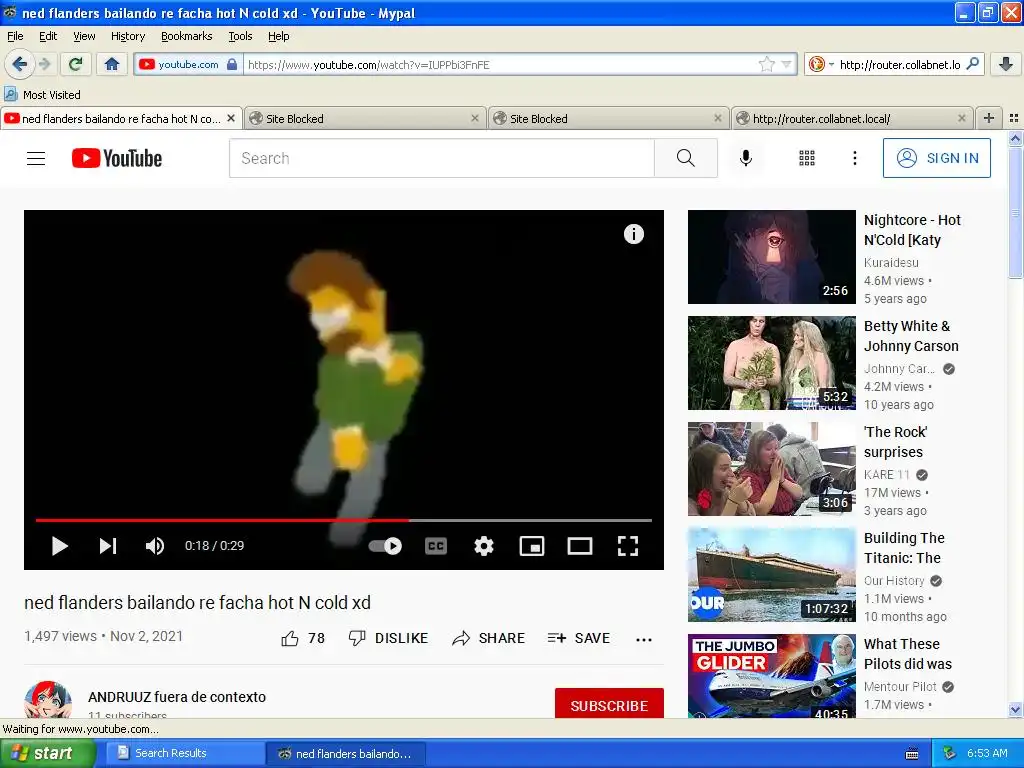The height and width of the screenshot is (768, 1024).
Task: Open the Tools menu
Action: point(240,36)
